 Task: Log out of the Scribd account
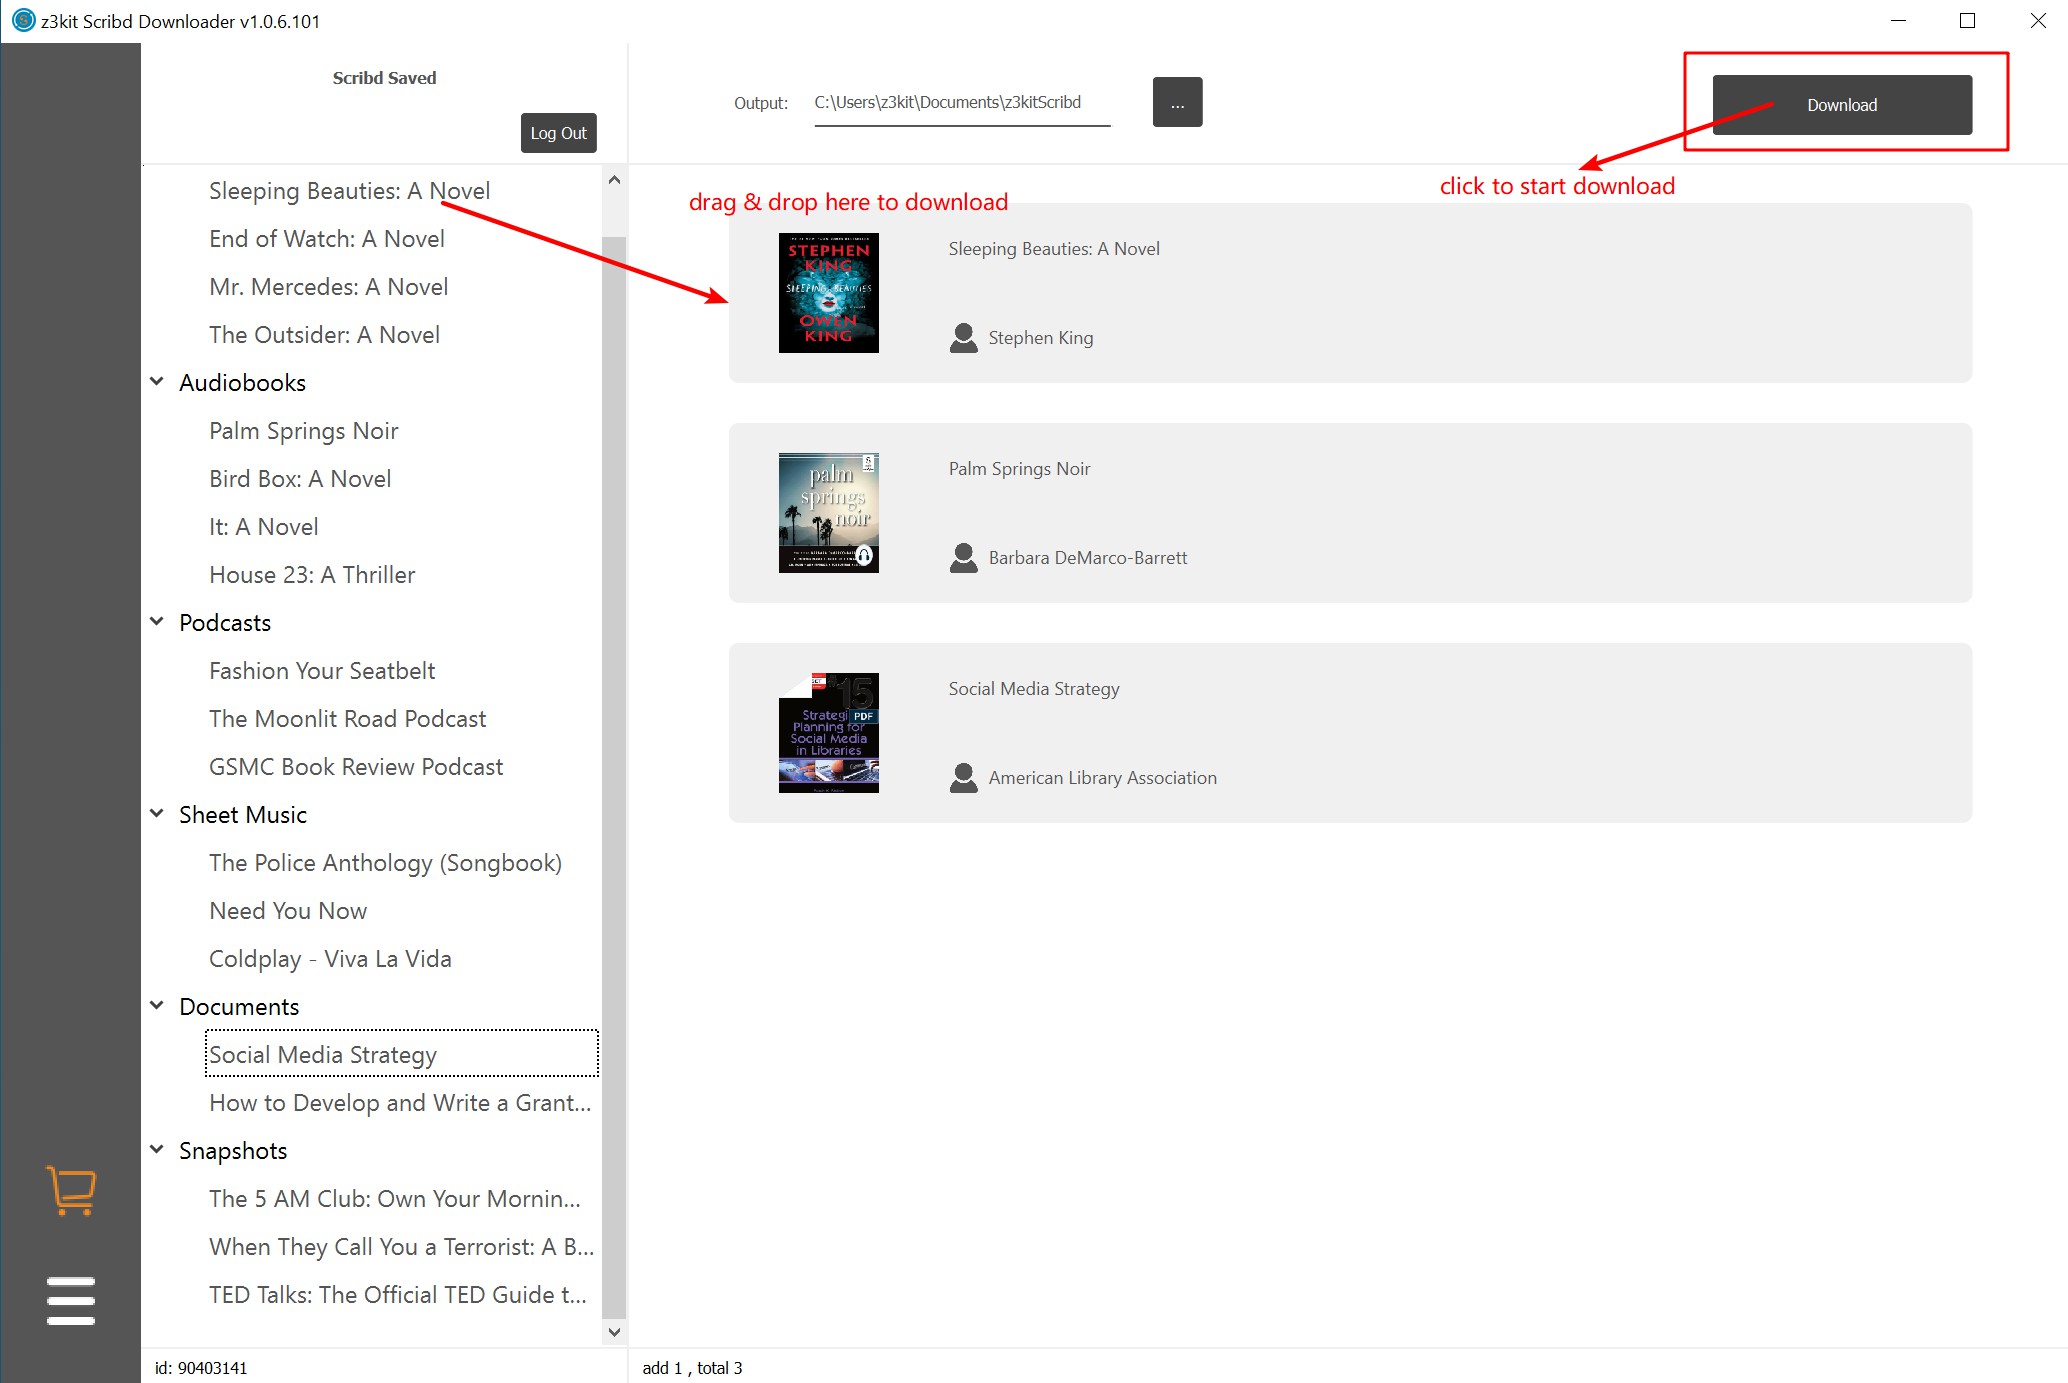pos(558,133)
